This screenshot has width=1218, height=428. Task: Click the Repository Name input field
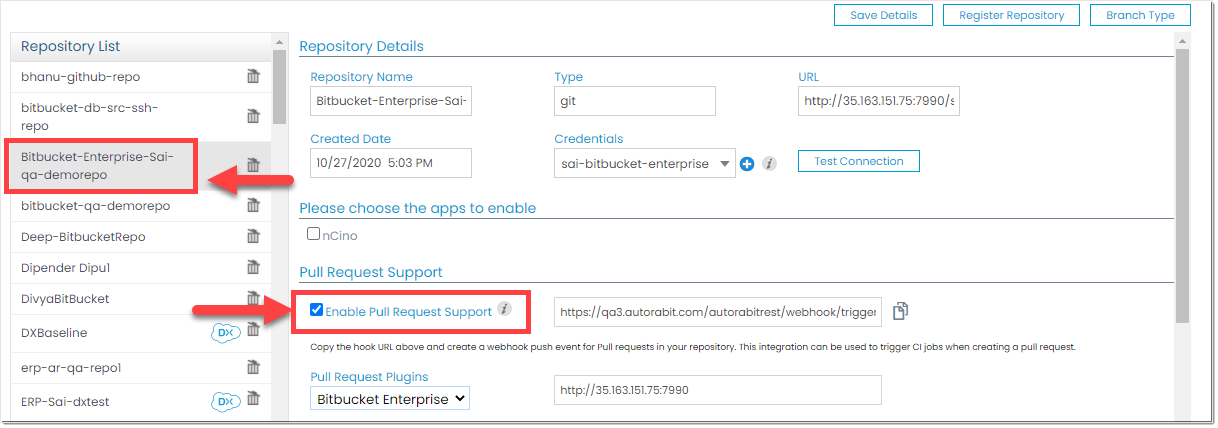pos(391,101)
